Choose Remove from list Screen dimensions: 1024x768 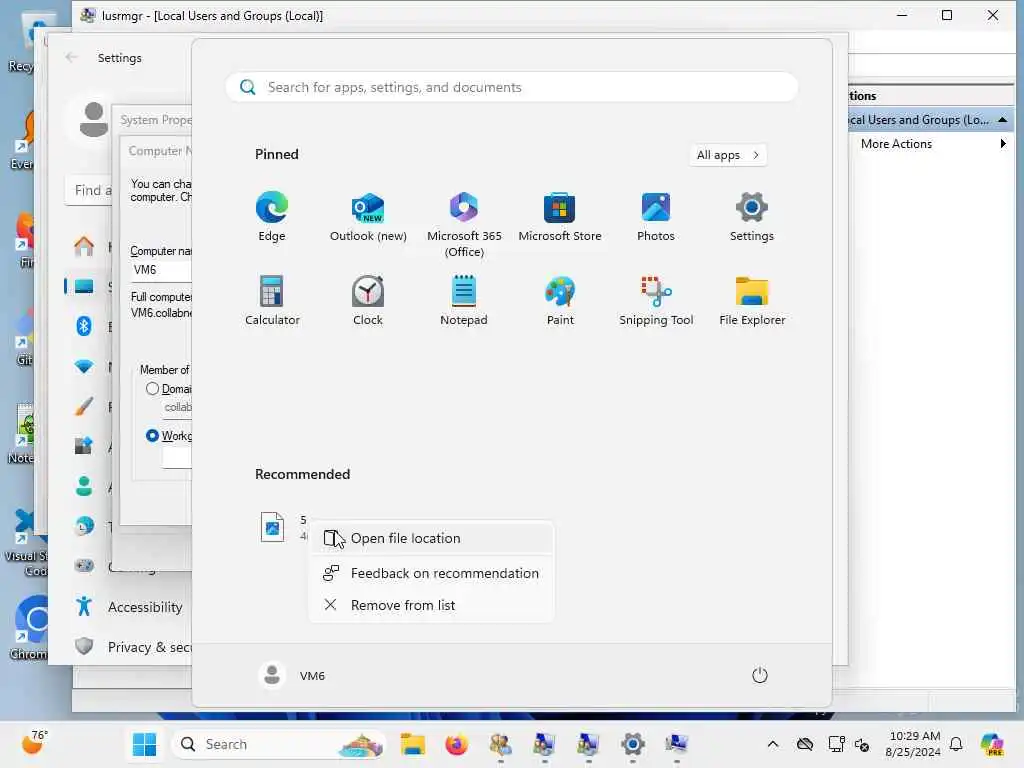coord(432,605)
